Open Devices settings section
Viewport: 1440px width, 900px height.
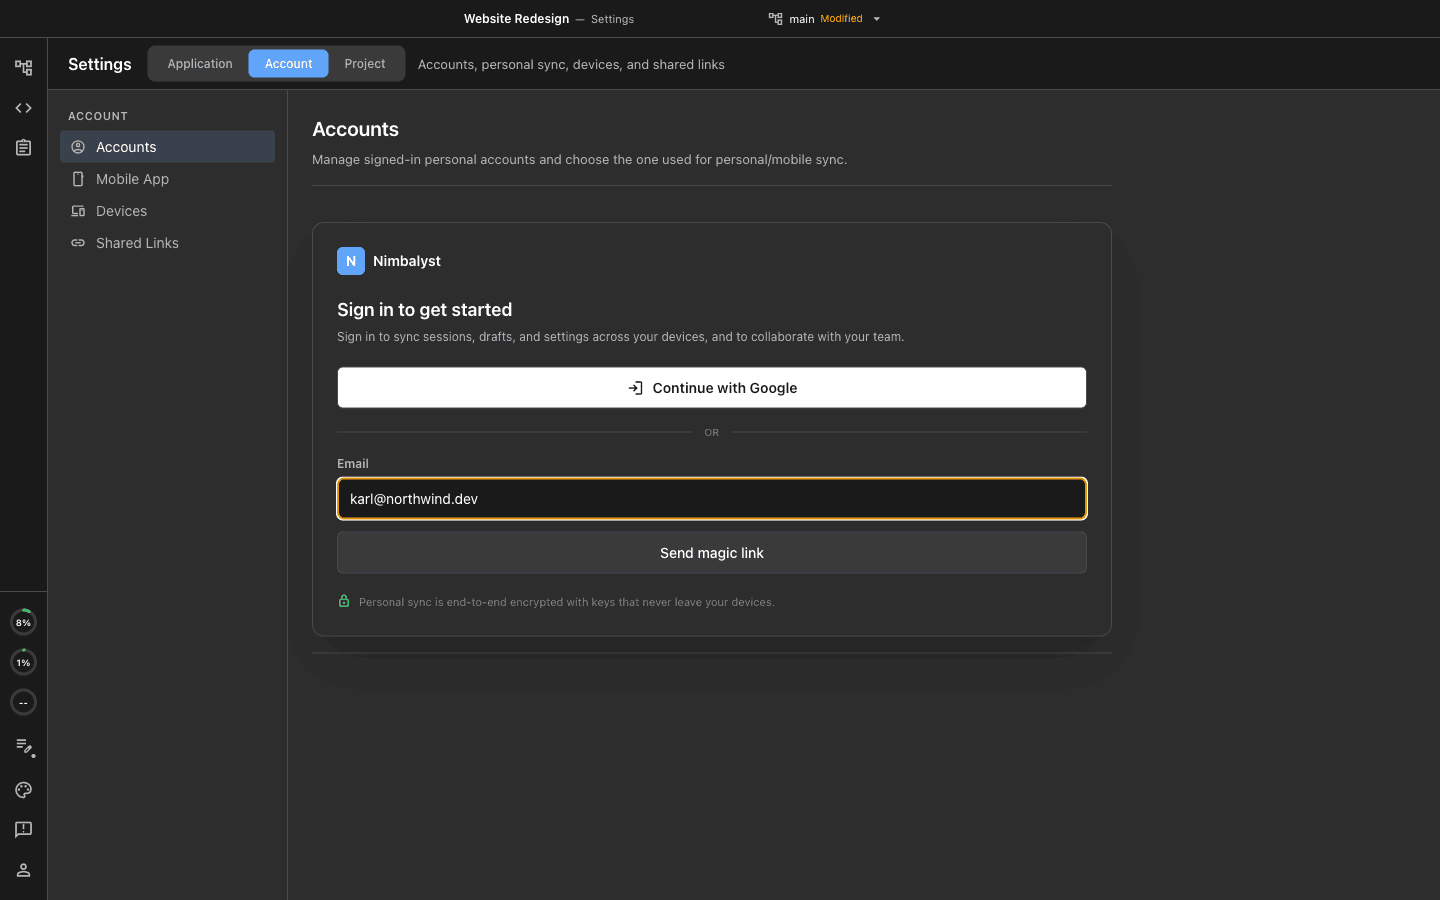tap(167, 211)
